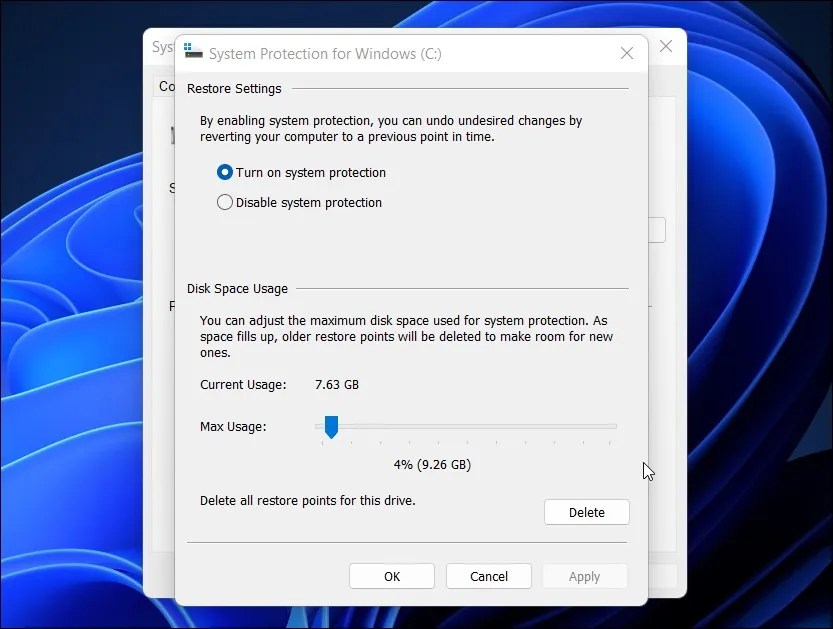Click the Max Usage slider handle
The height and width of the screenshot is (629, 833).
pyautogui.click(x=332, y=426)
